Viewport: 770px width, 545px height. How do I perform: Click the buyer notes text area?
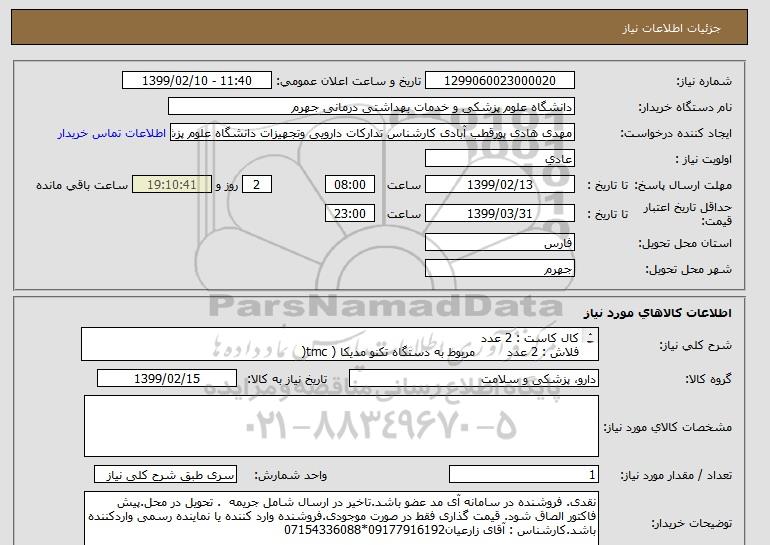tap(341, 518)
